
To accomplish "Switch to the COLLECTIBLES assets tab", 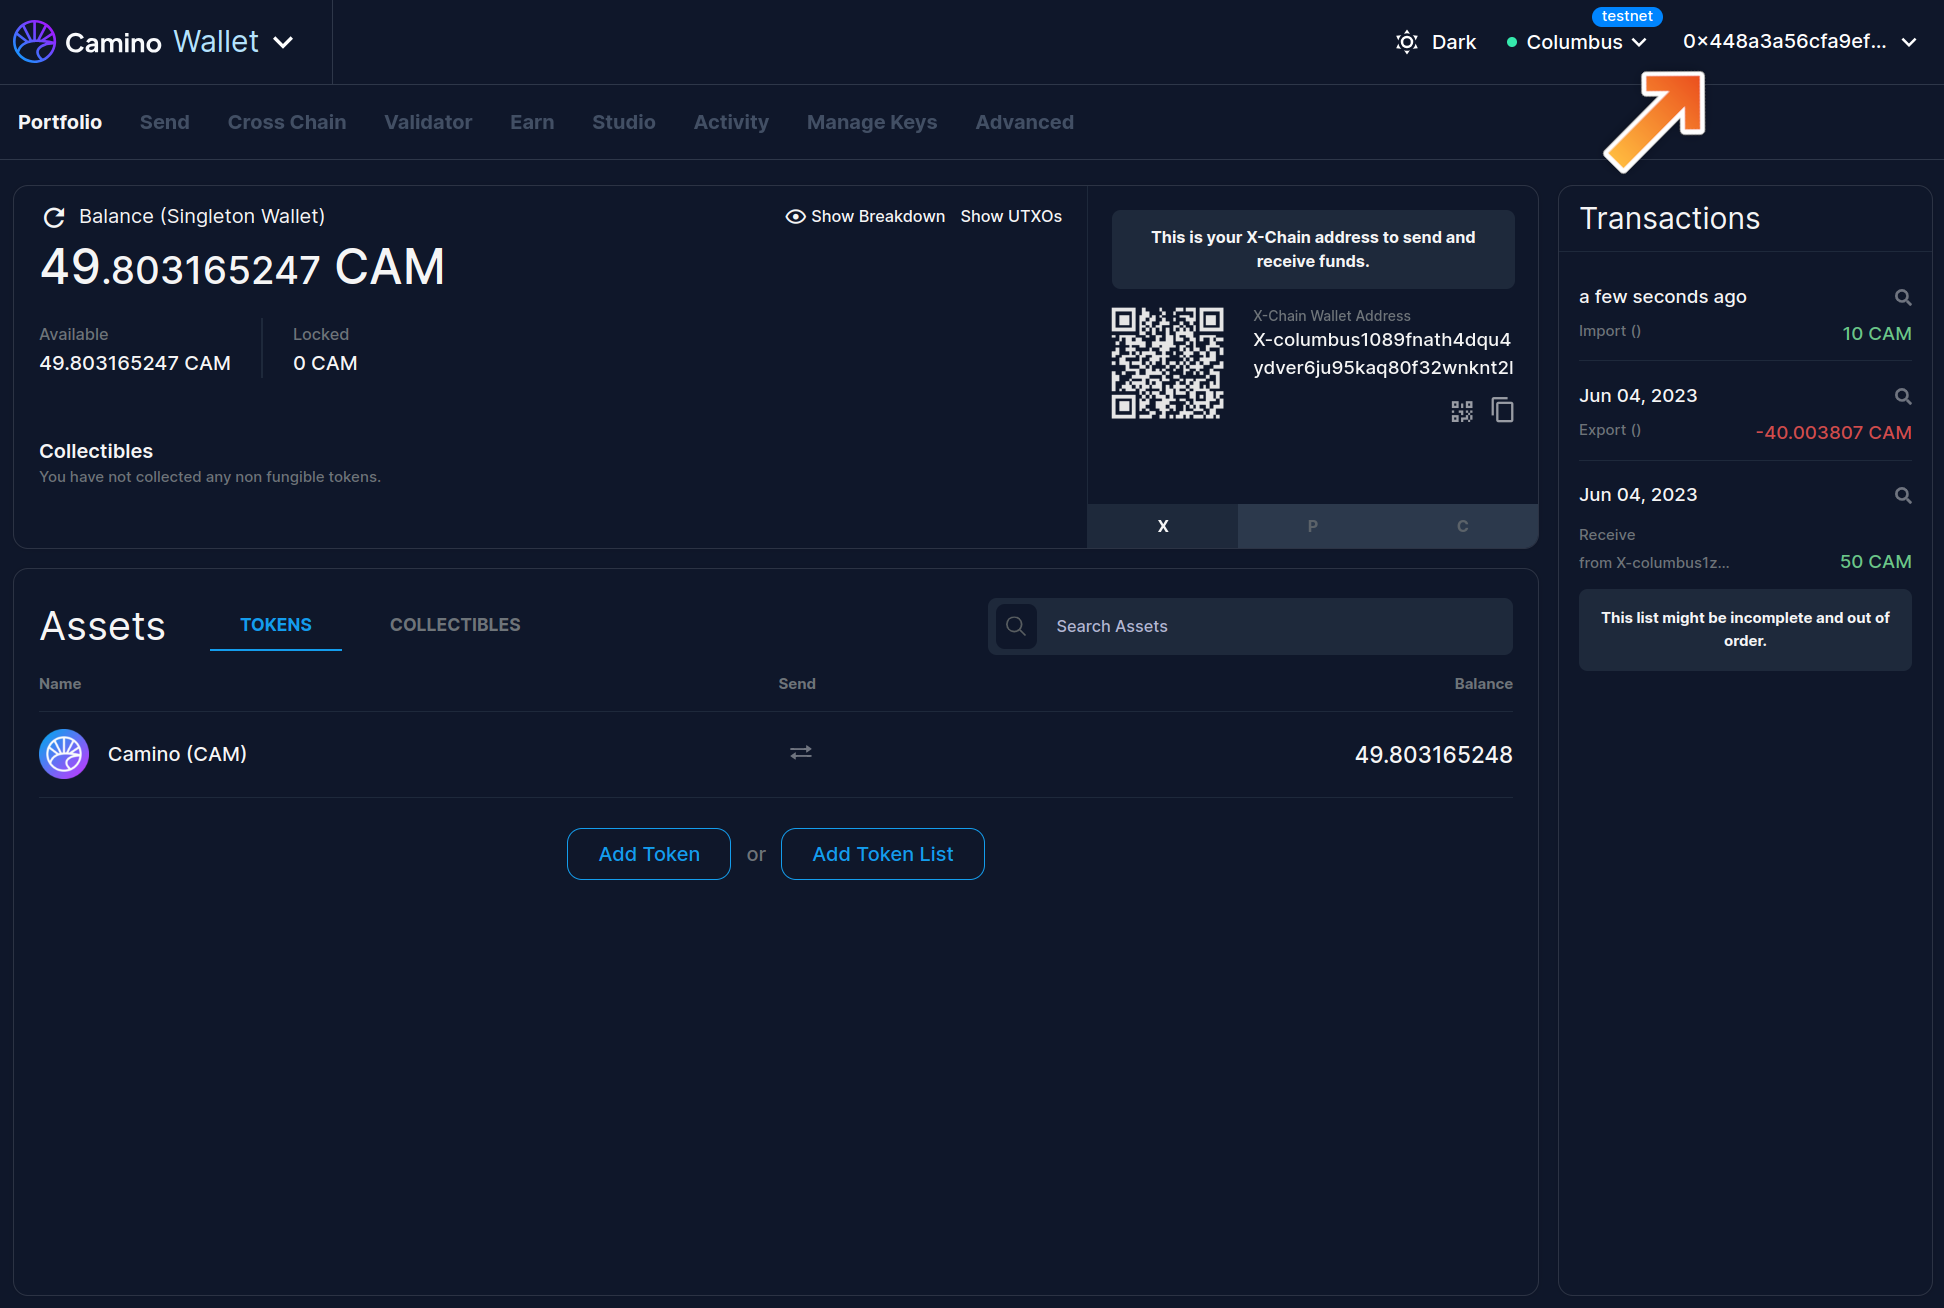I will 455,625.
